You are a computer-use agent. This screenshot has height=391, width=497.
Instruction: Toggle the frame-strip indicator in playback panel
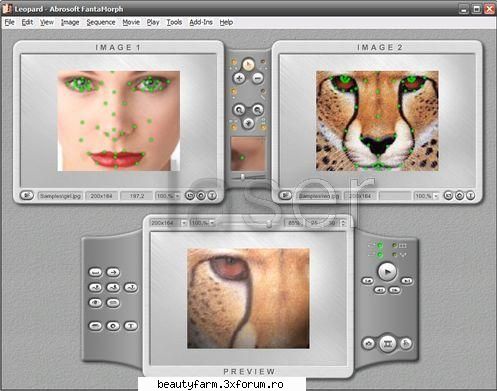[395, 246]
